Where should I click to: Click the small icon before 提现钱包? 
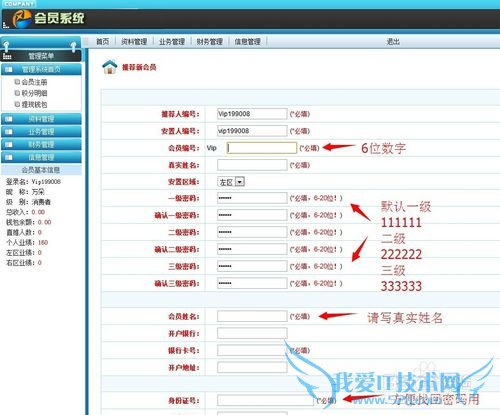(x=17, y=104)
